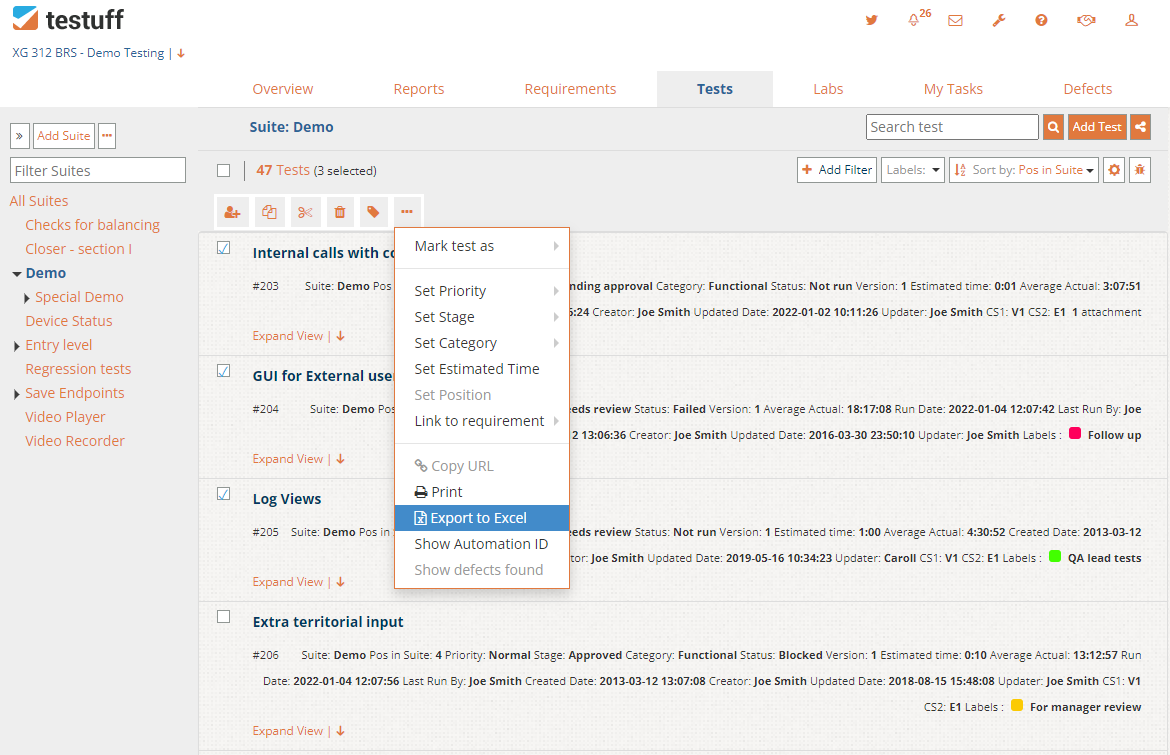Viewport: 1170px width, 755px height.
Task: Switch to the Defects tab
Action: [x=1087, y=89]
